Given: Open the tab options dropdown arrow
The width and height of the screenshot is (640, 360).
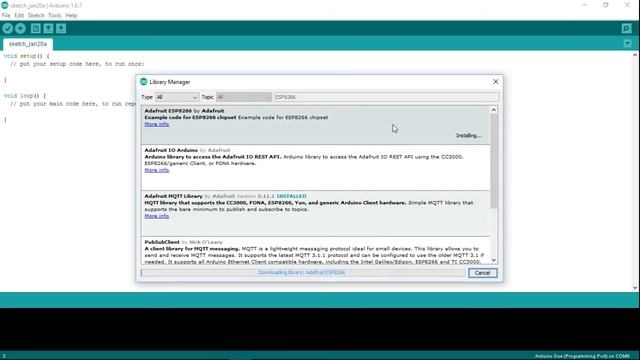Looking at the screenshot, I should click(x=628, y=43).
